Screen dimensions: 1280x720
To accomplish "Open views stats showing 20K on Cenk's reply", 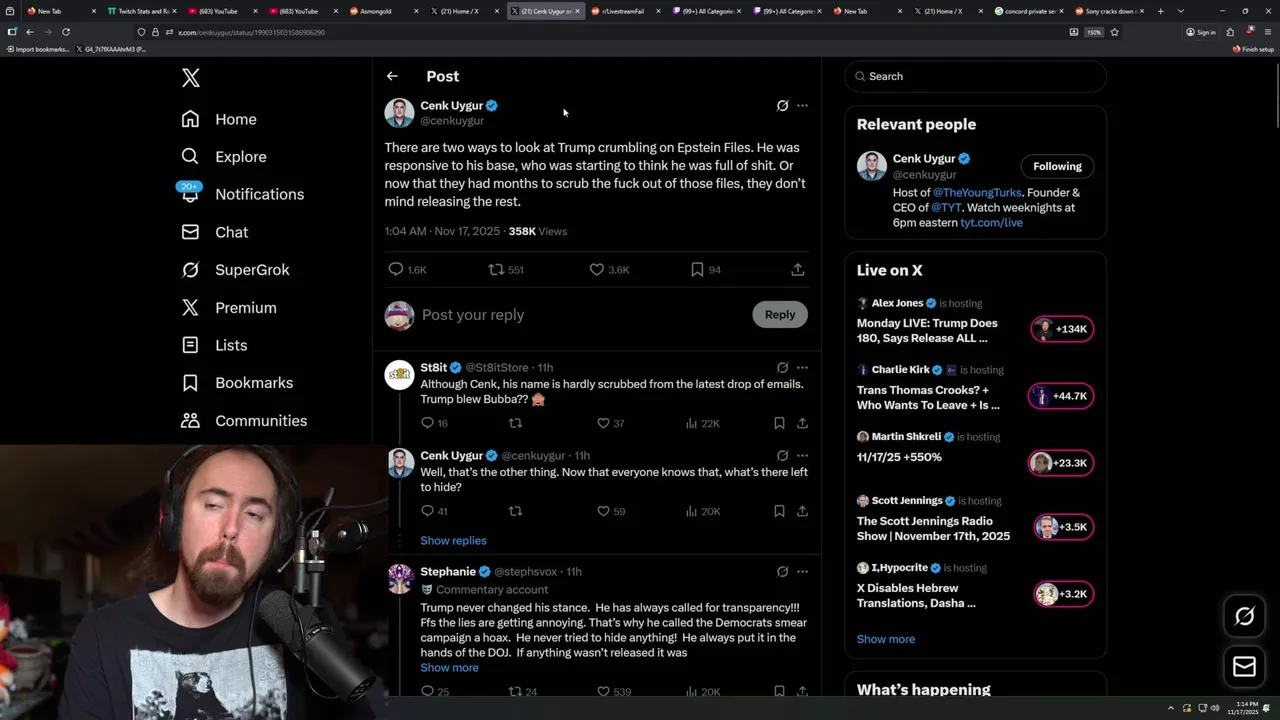I will tap(702, 511).
